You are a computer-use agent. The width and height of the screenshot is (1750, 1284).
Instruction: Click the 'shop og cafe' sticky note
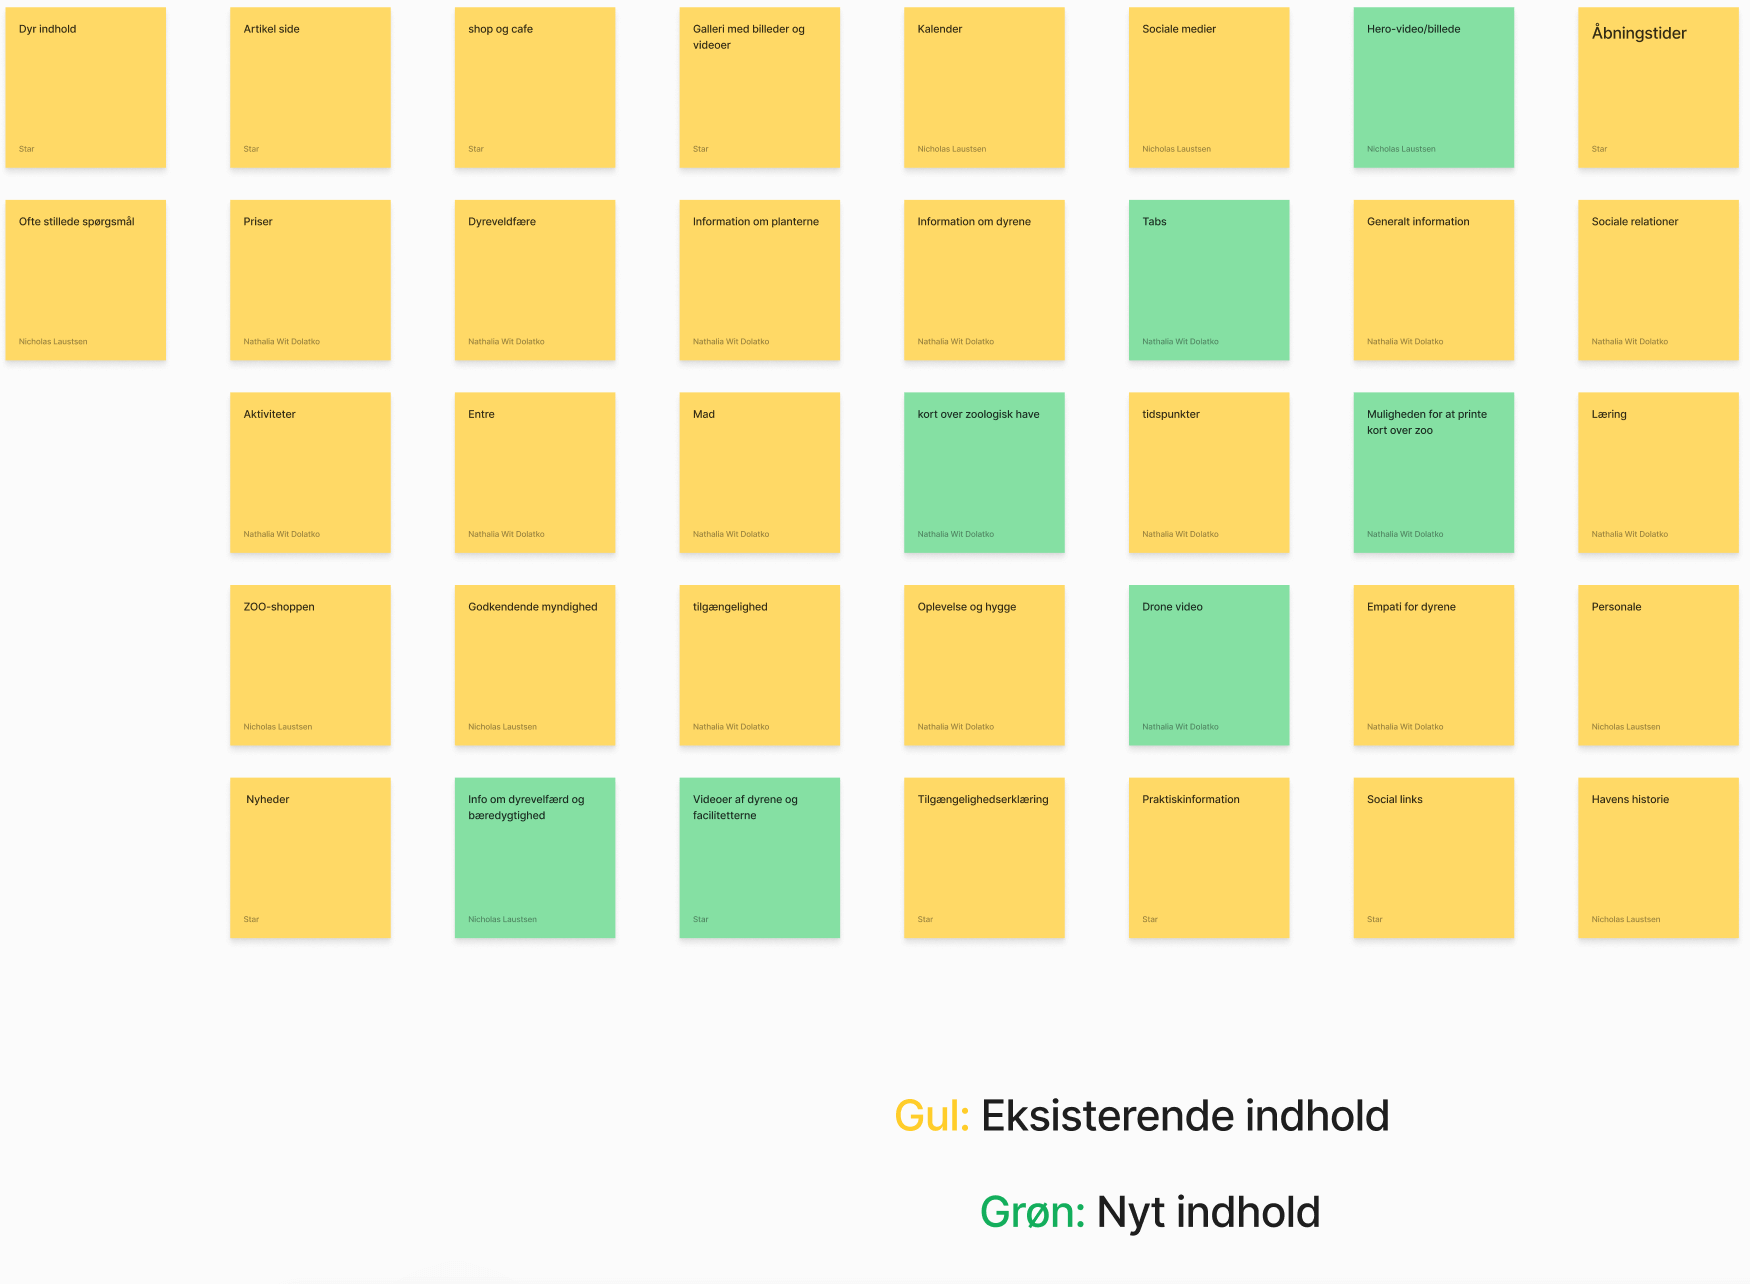point(535,88)
